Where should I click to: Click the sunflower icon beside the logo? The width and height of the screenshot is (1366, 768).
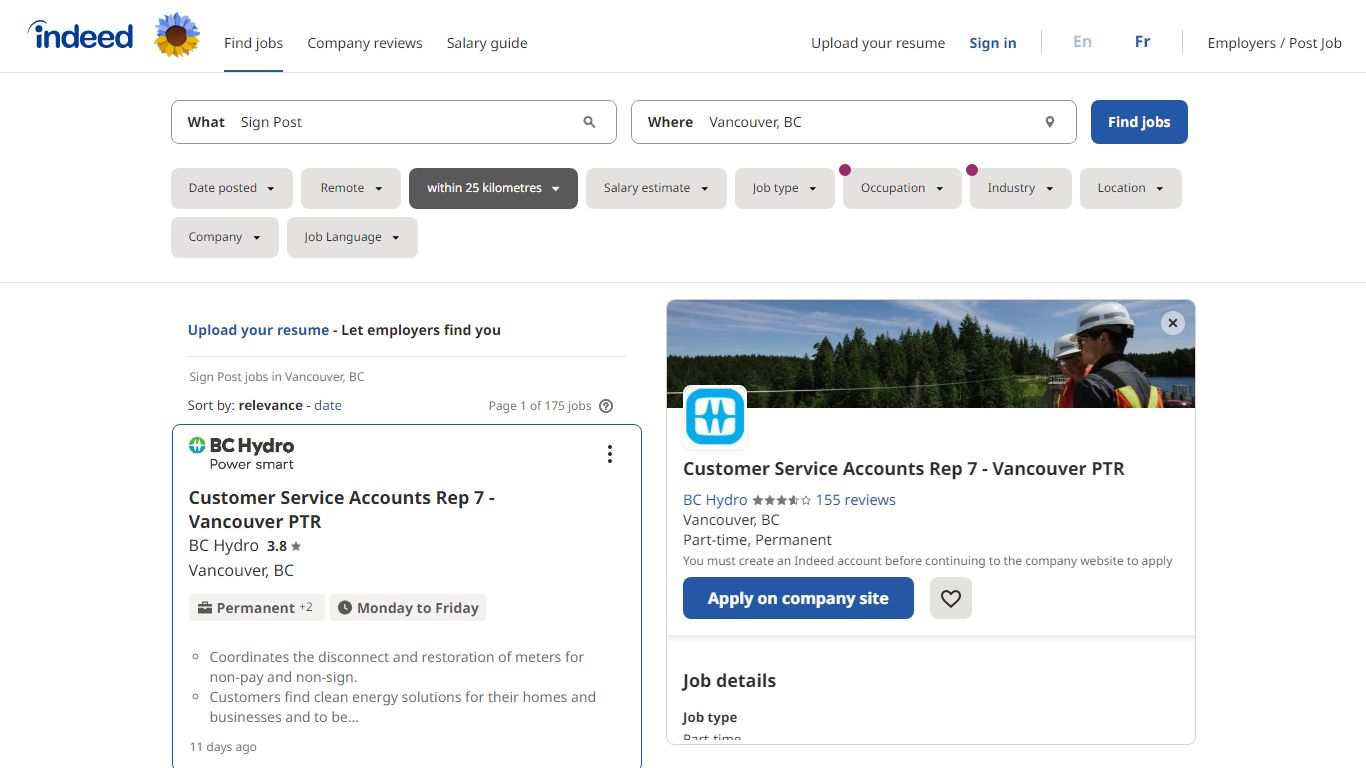tap(177, 36)
